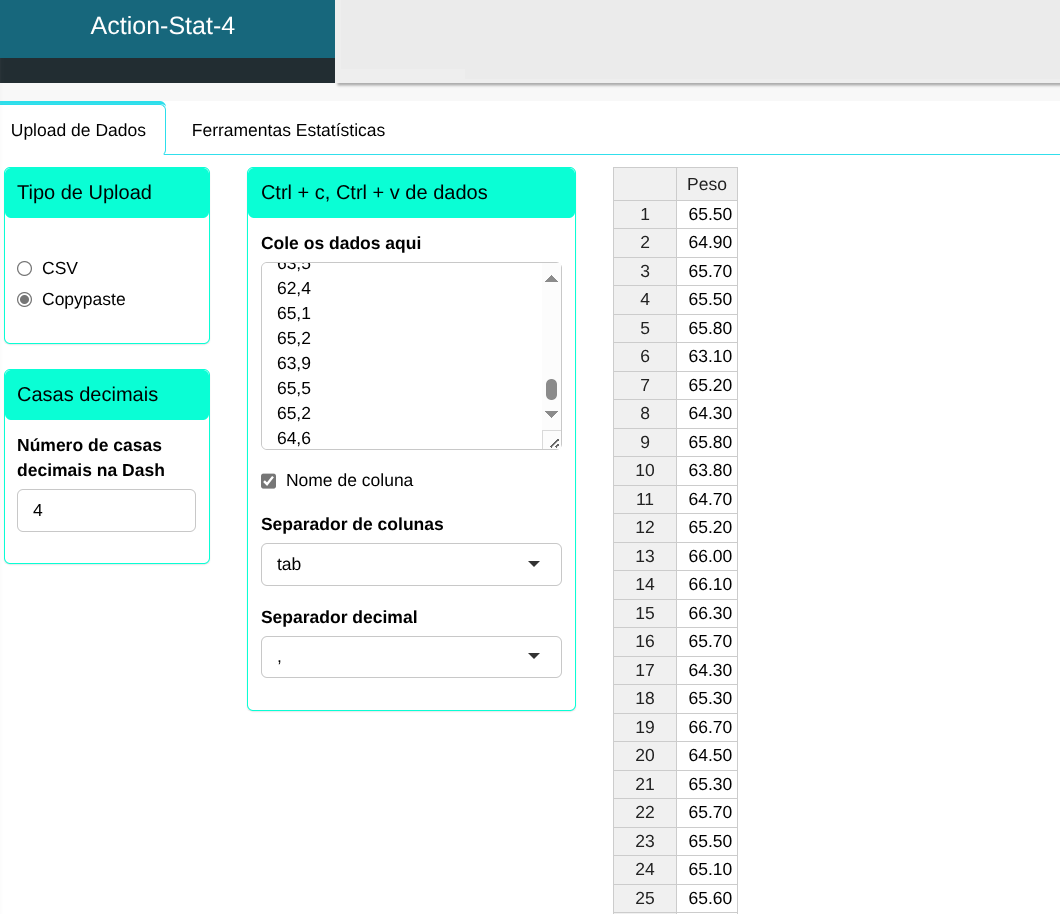Screen dimensions: 1060x914
Task: Select the Peso column header
Action: (x=706, y=185)
